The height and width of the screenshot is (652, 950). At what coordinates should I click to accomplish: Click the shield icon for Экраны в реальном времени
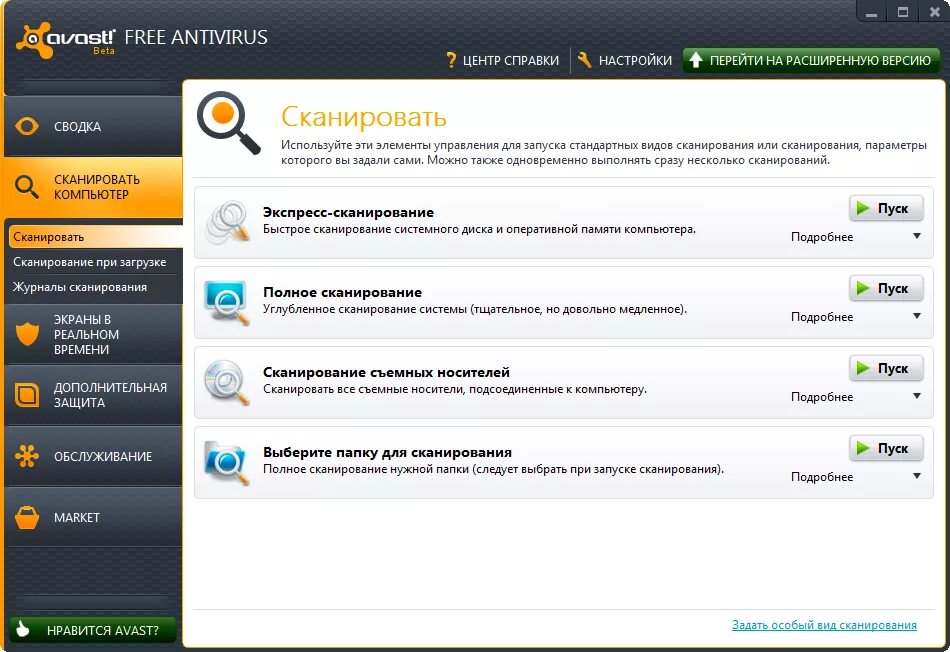[x=27, y=334]
